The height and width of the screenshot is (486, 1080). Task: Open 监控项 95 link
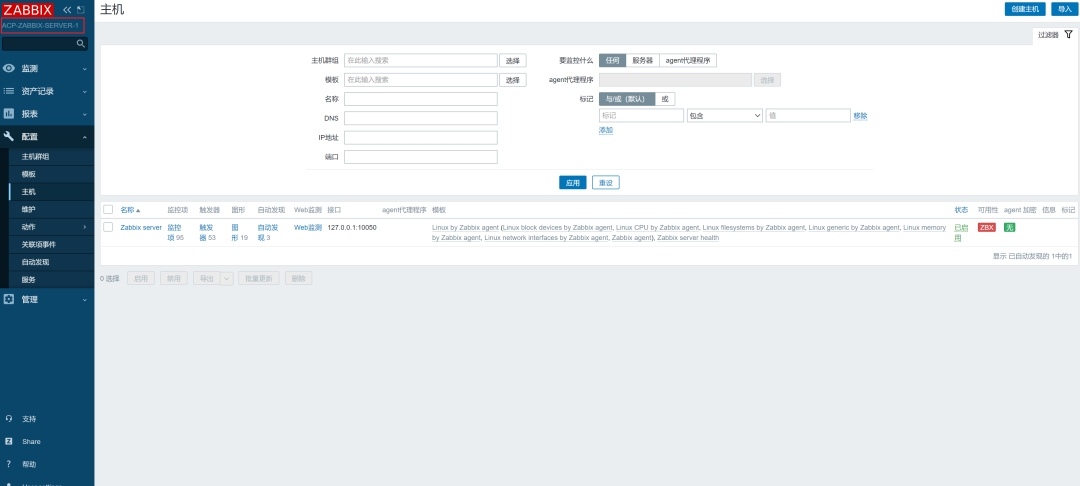point(176,232)
